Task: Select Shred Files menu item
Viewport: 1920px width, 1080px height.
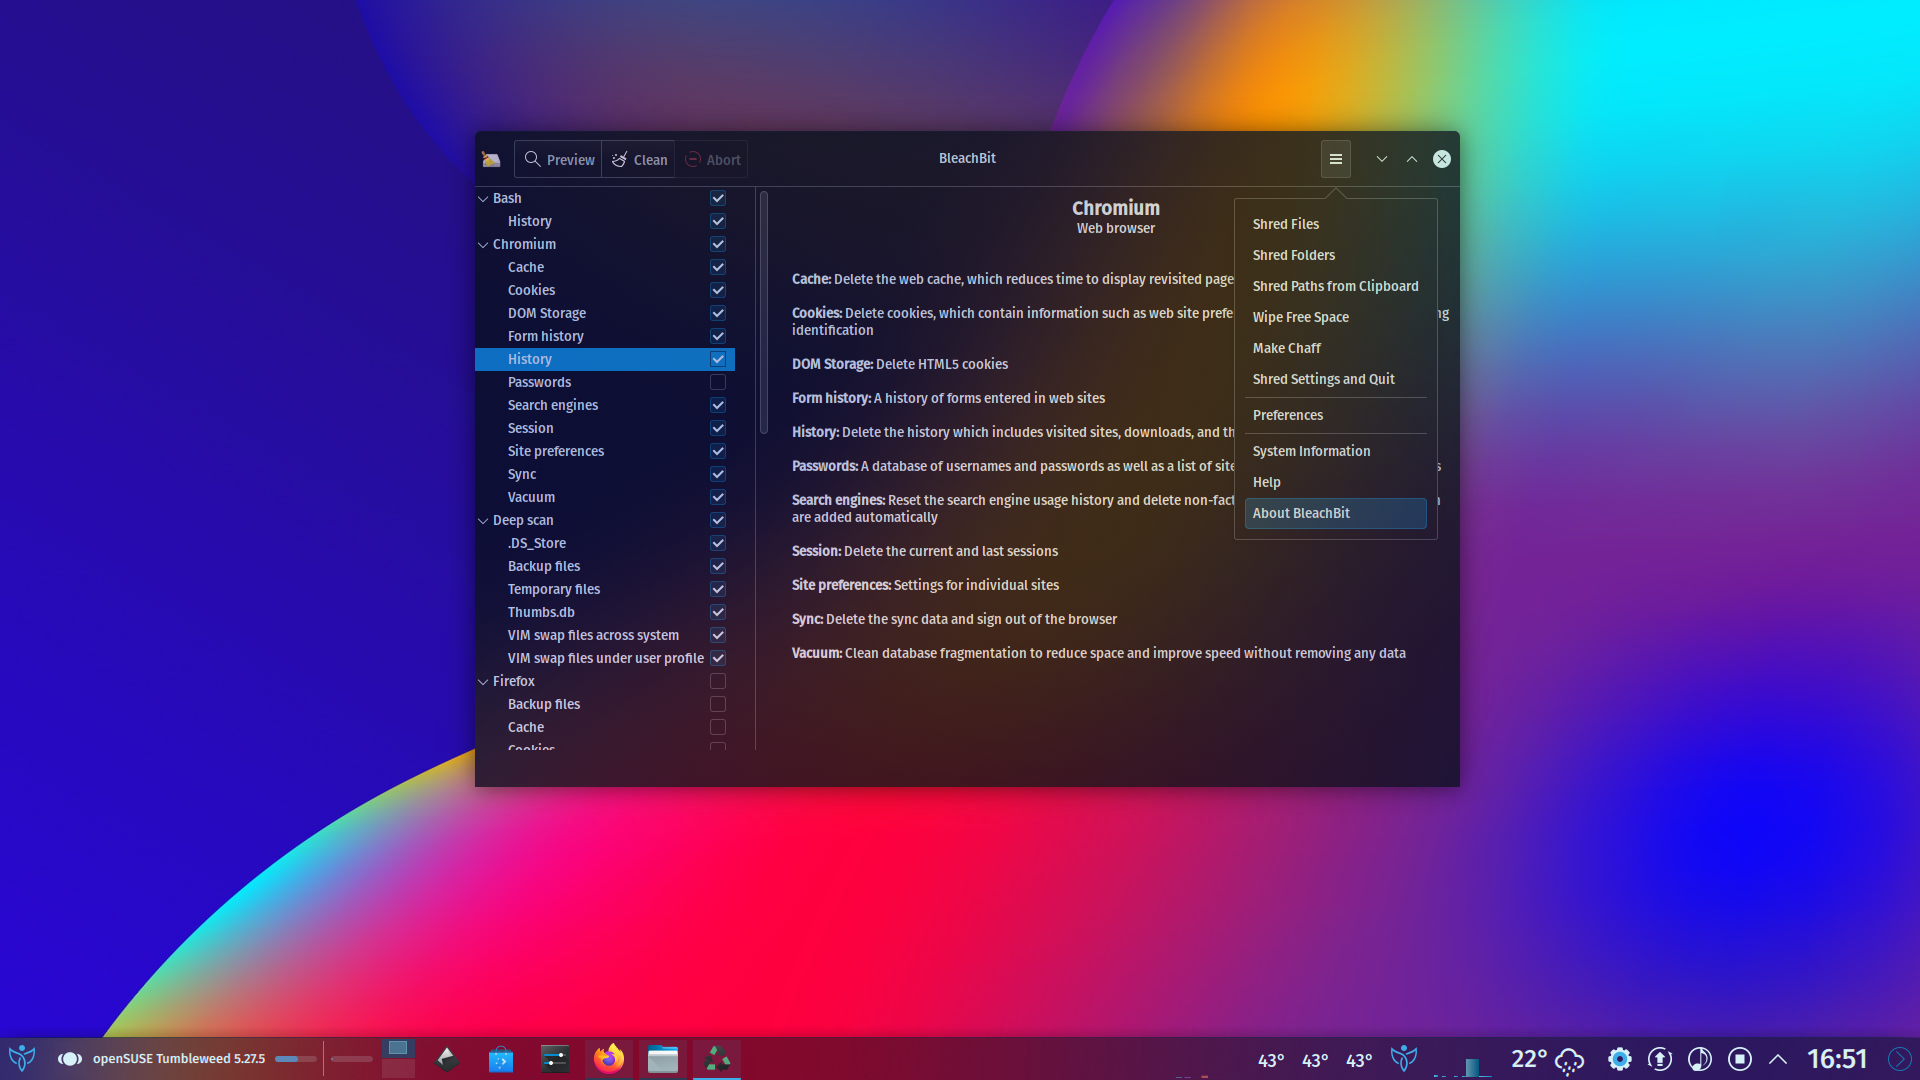Action: (1335, 224)
